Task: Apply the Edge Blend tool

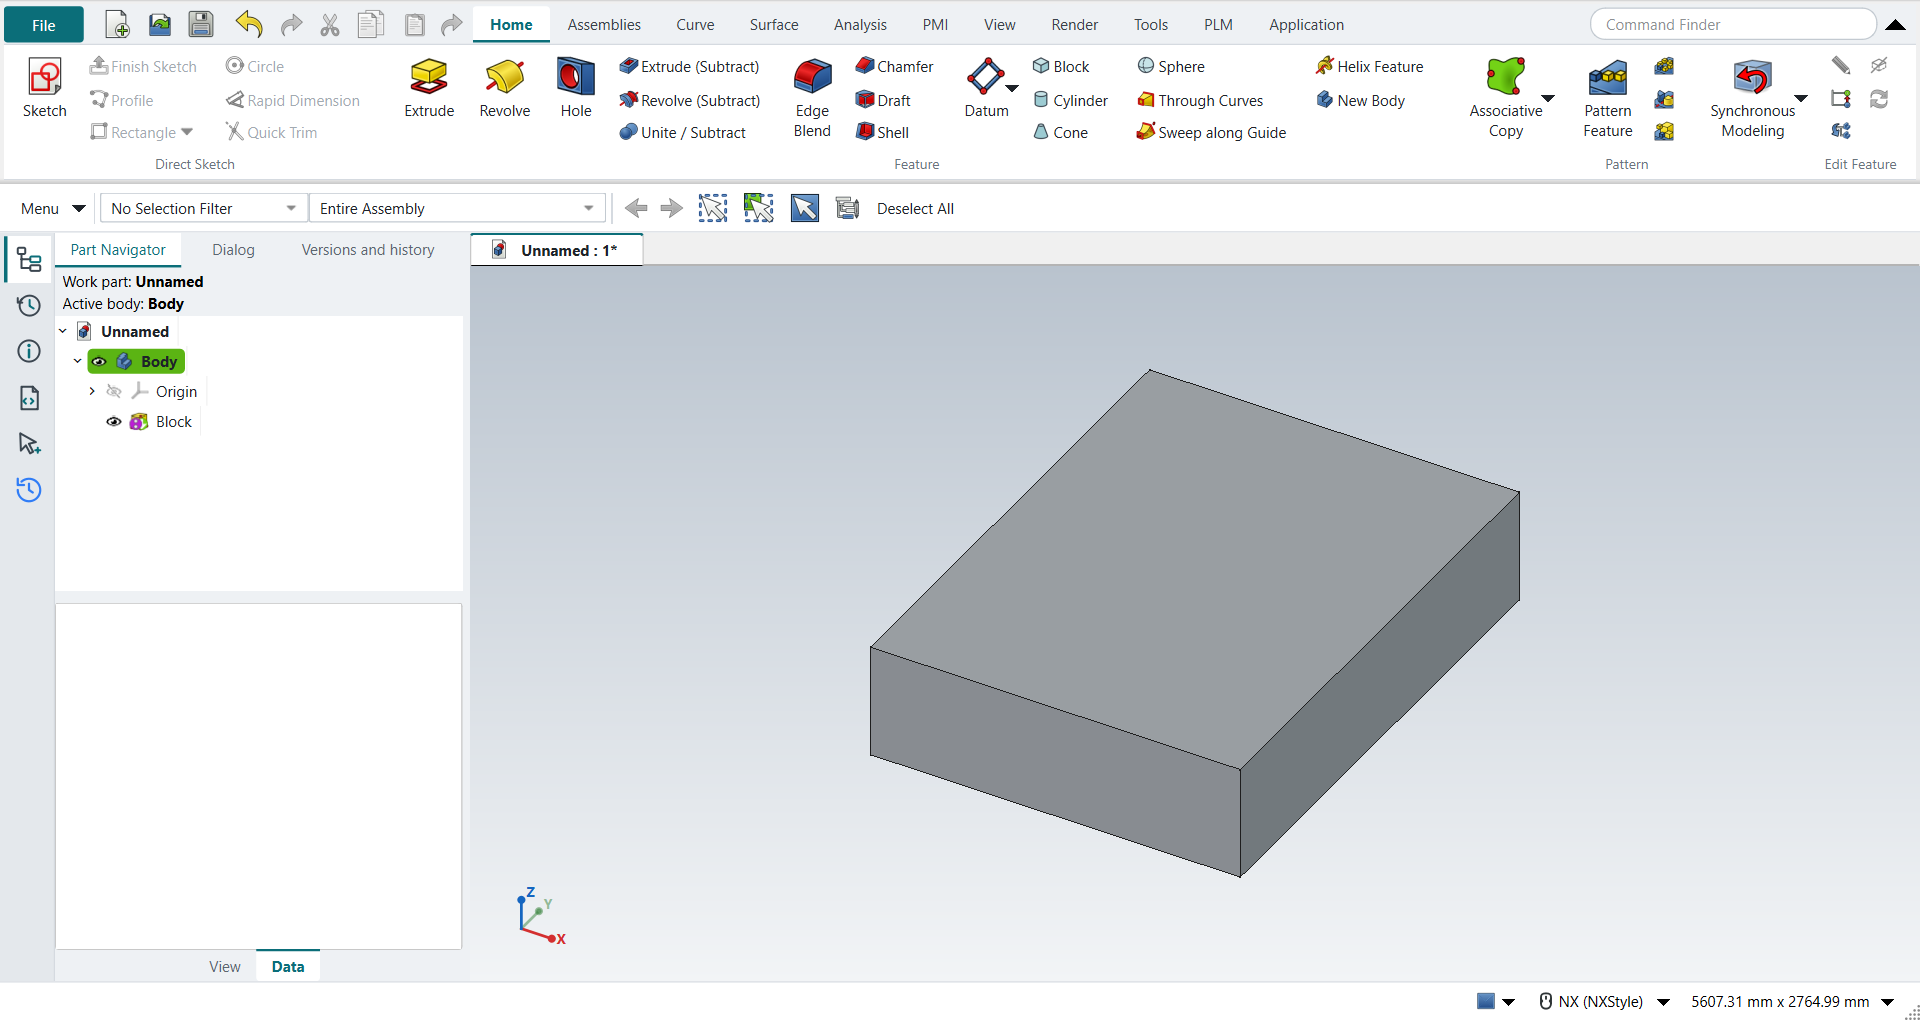Action: [812, 98]
